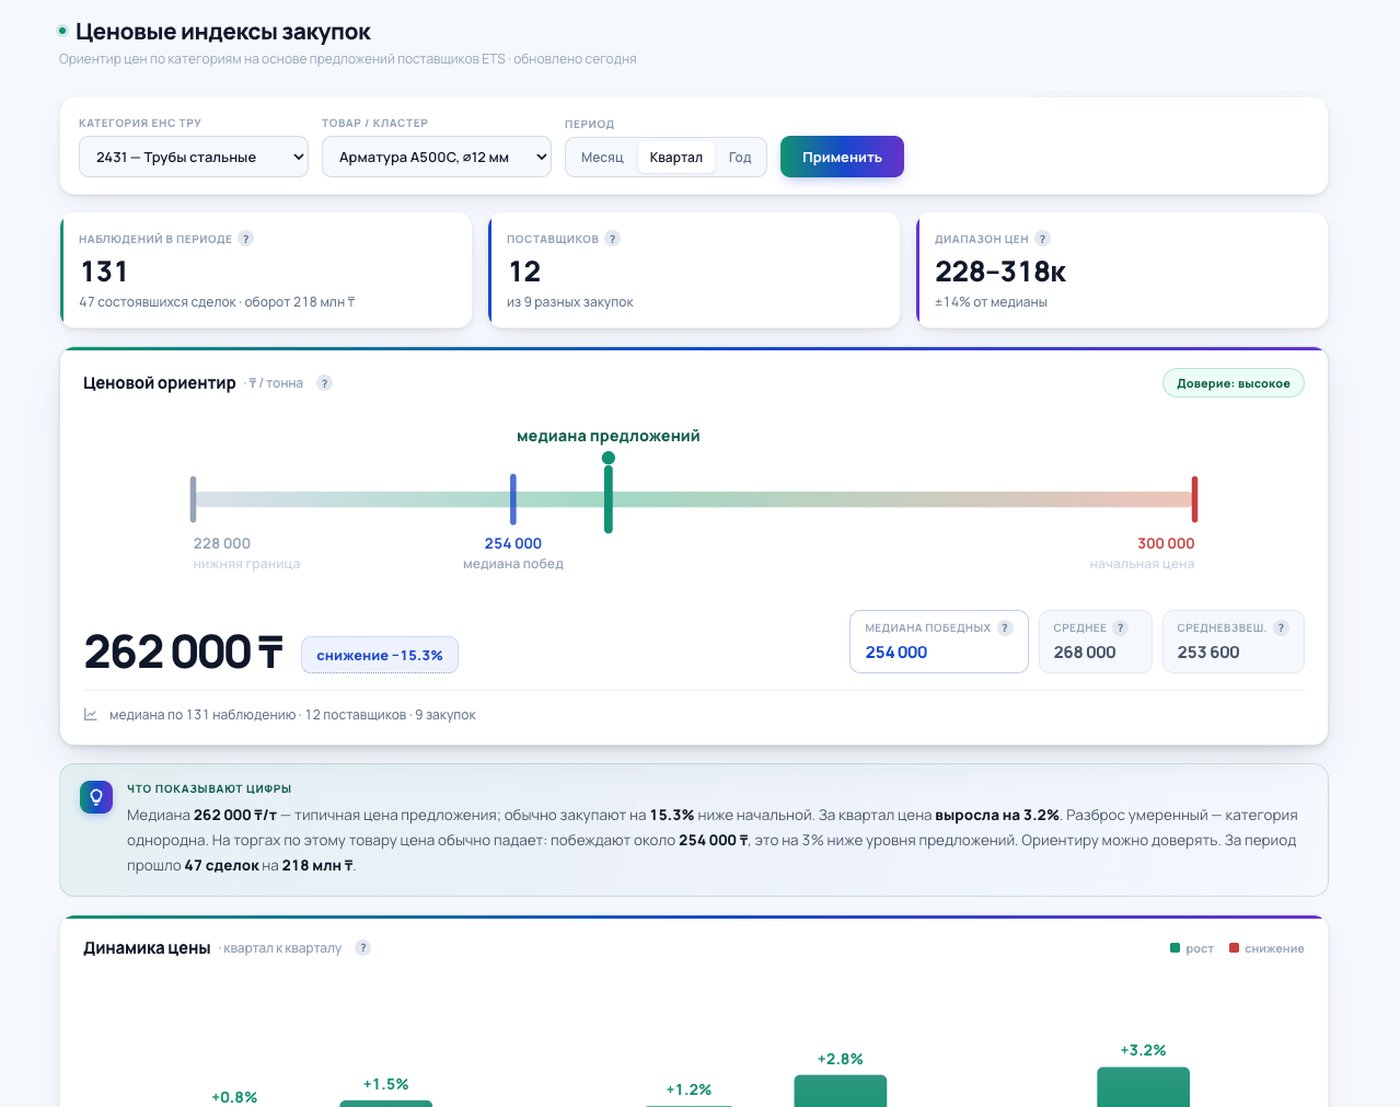Click the снижение −15.3% badge
This screenshot has height=1107, width=1400.
pos(380,655)
